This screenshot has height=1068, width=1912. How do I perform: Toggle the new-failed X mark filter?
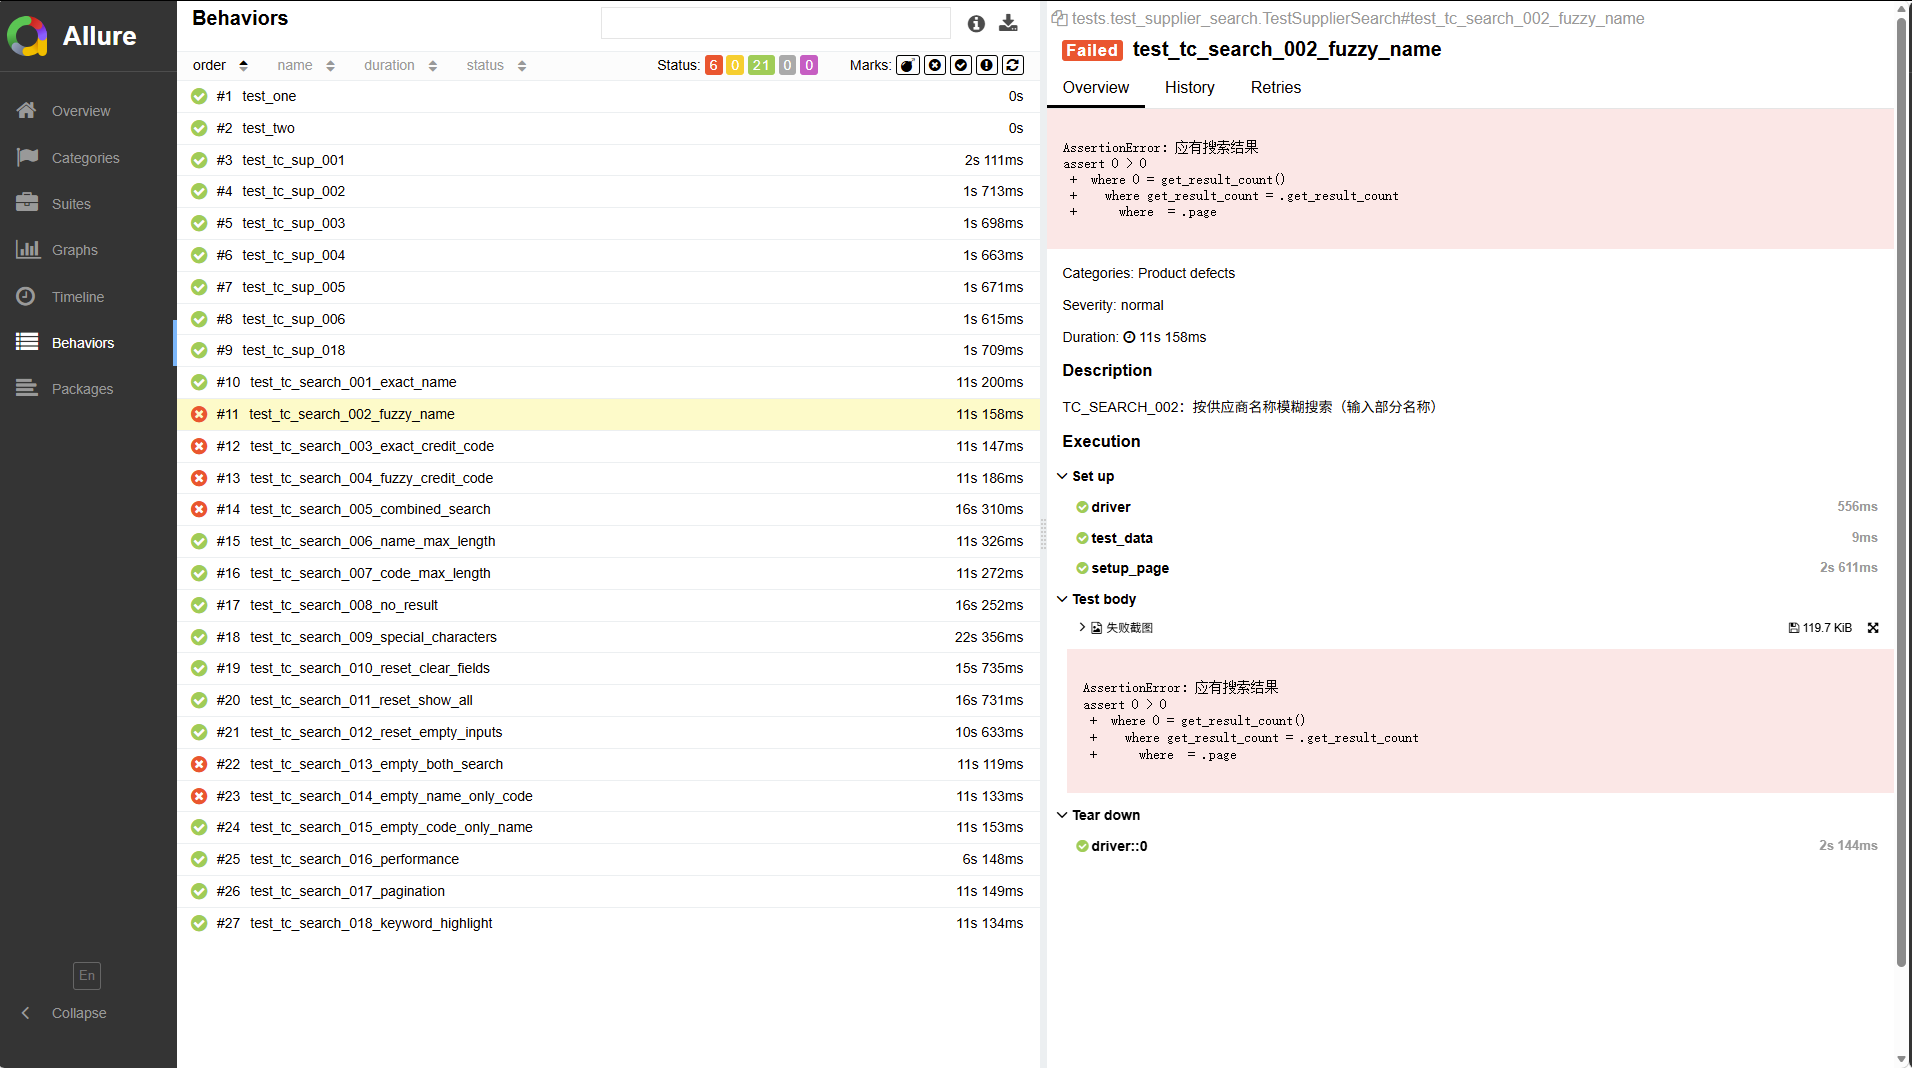(x=935, y=65)
